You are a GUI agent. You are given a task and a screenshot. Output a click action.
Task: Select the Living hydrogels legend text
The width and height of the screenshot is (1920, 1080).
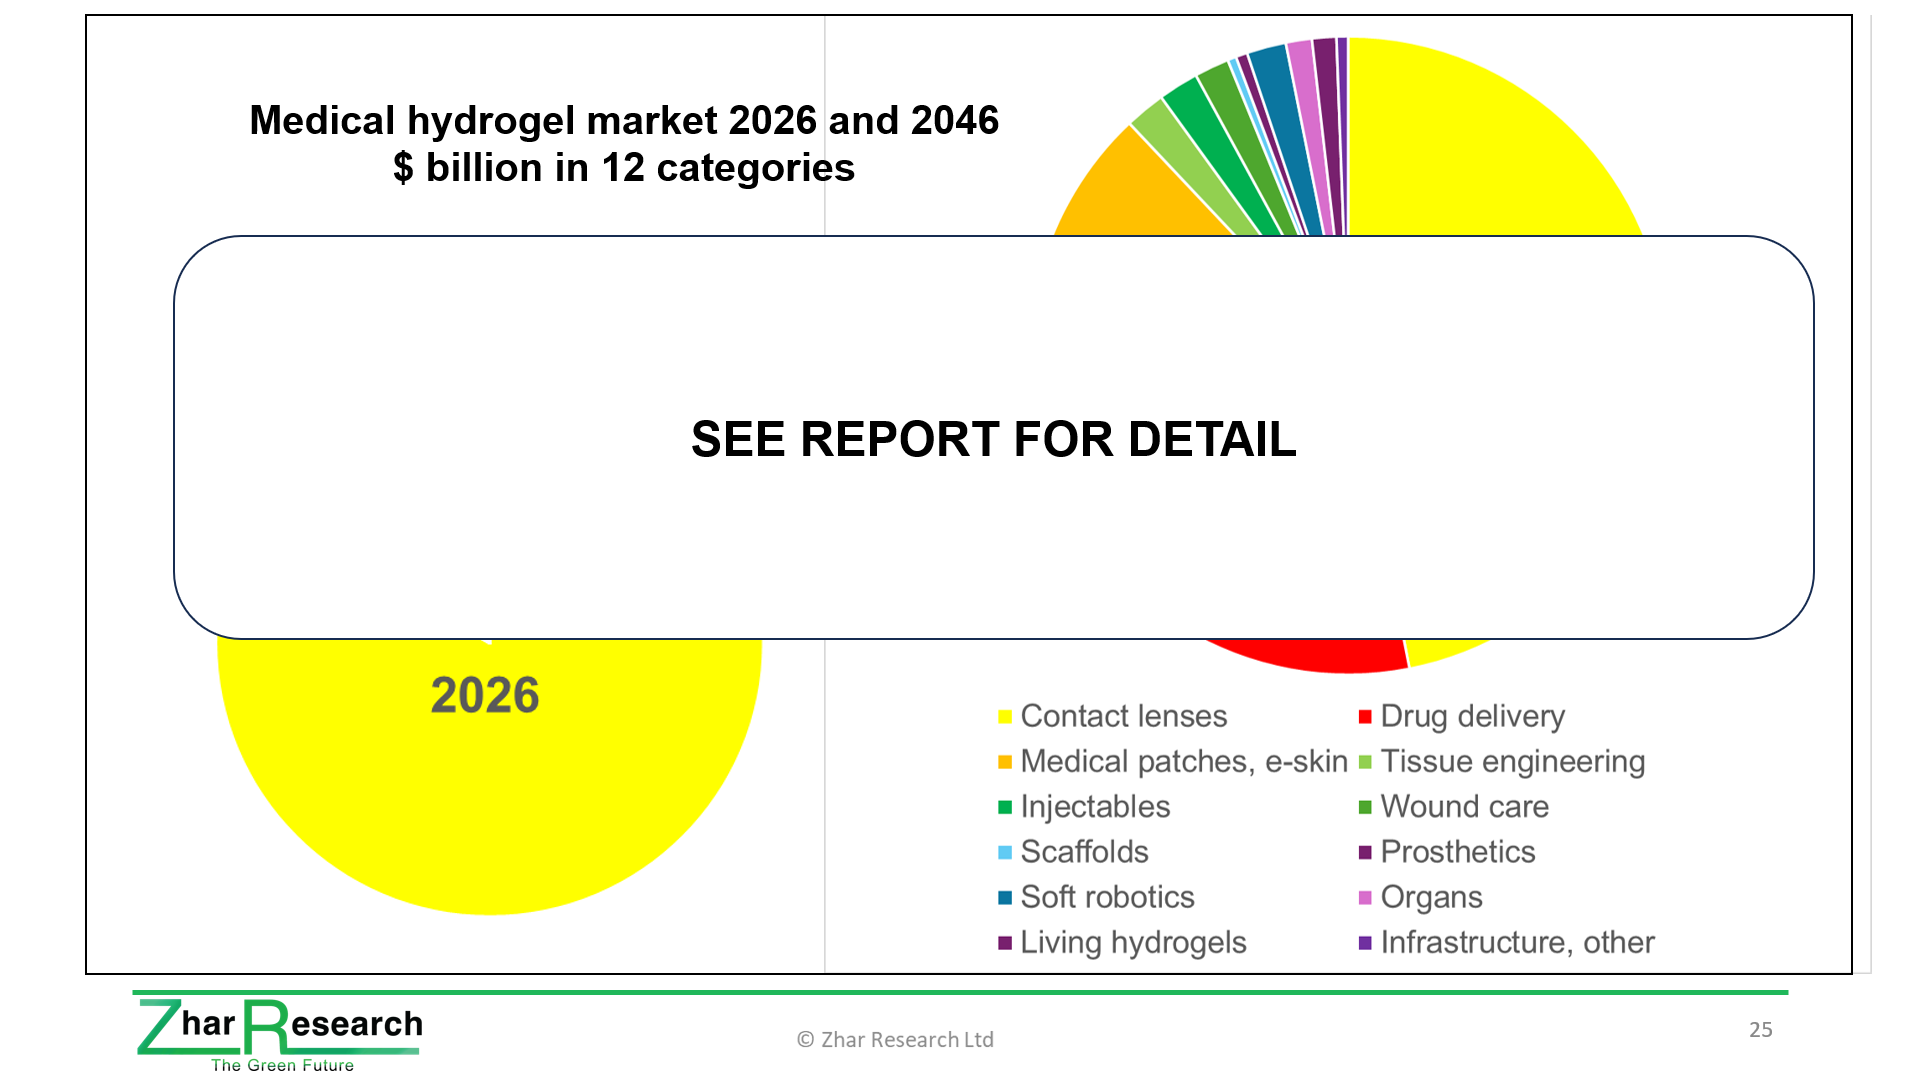point(1133,942)
